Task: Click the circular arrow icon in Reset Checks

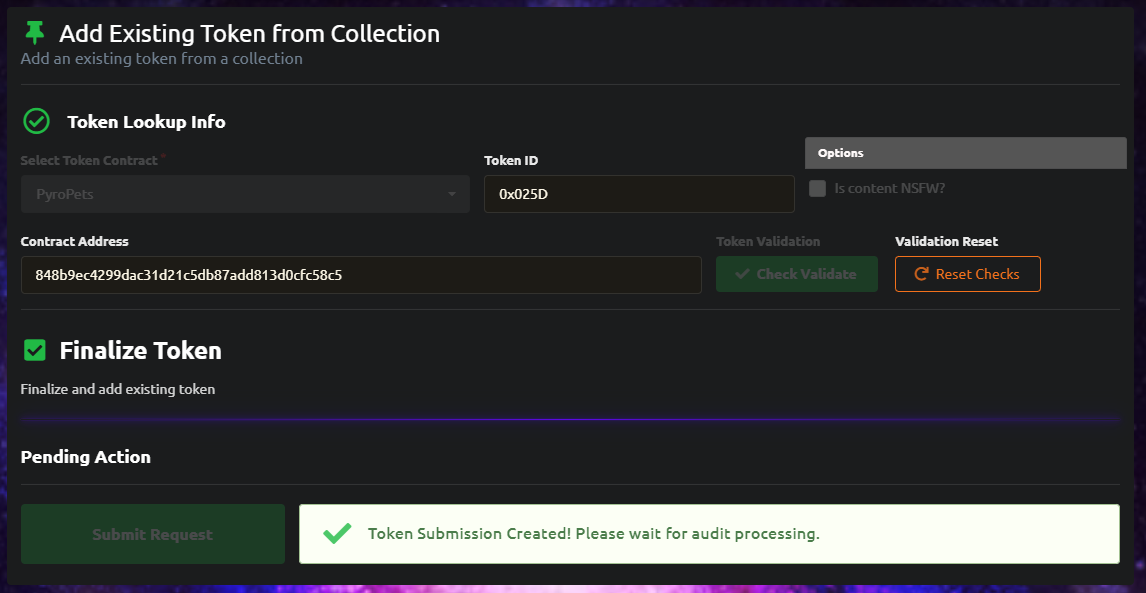Action: tap(922, 274)
